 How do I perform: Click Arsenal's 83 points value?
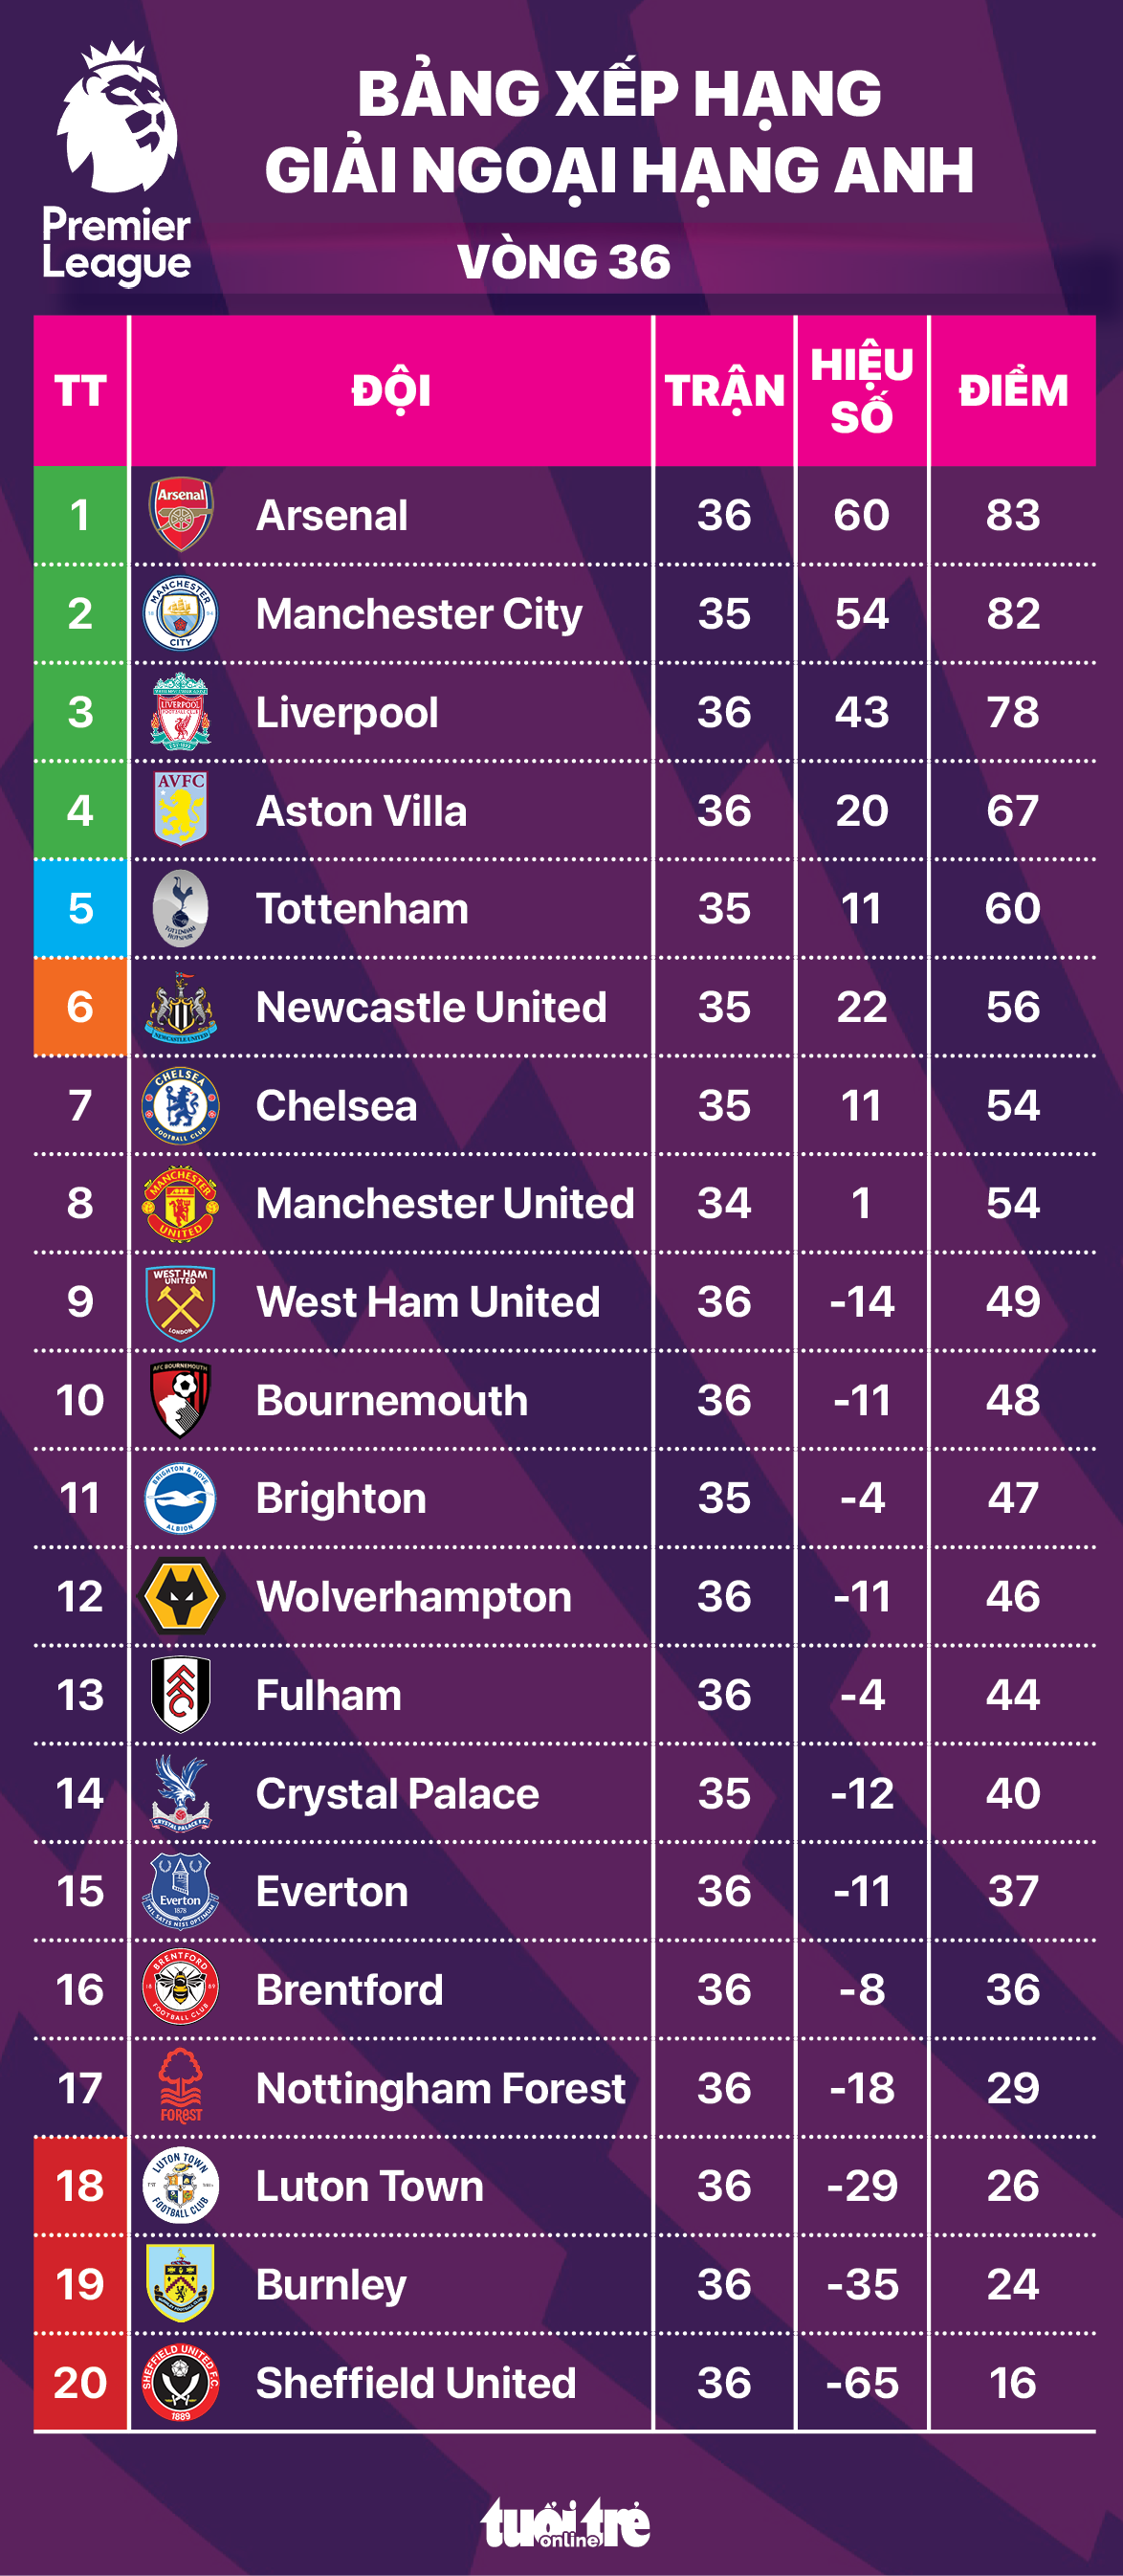[1012, 515]
